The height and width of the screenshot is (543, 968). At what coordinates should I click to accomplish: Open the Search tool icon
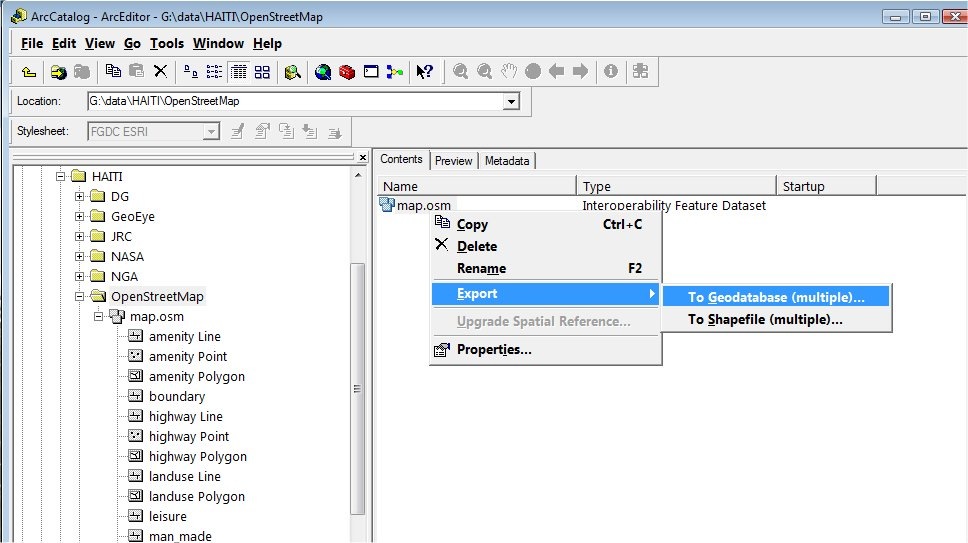(293, 72)
